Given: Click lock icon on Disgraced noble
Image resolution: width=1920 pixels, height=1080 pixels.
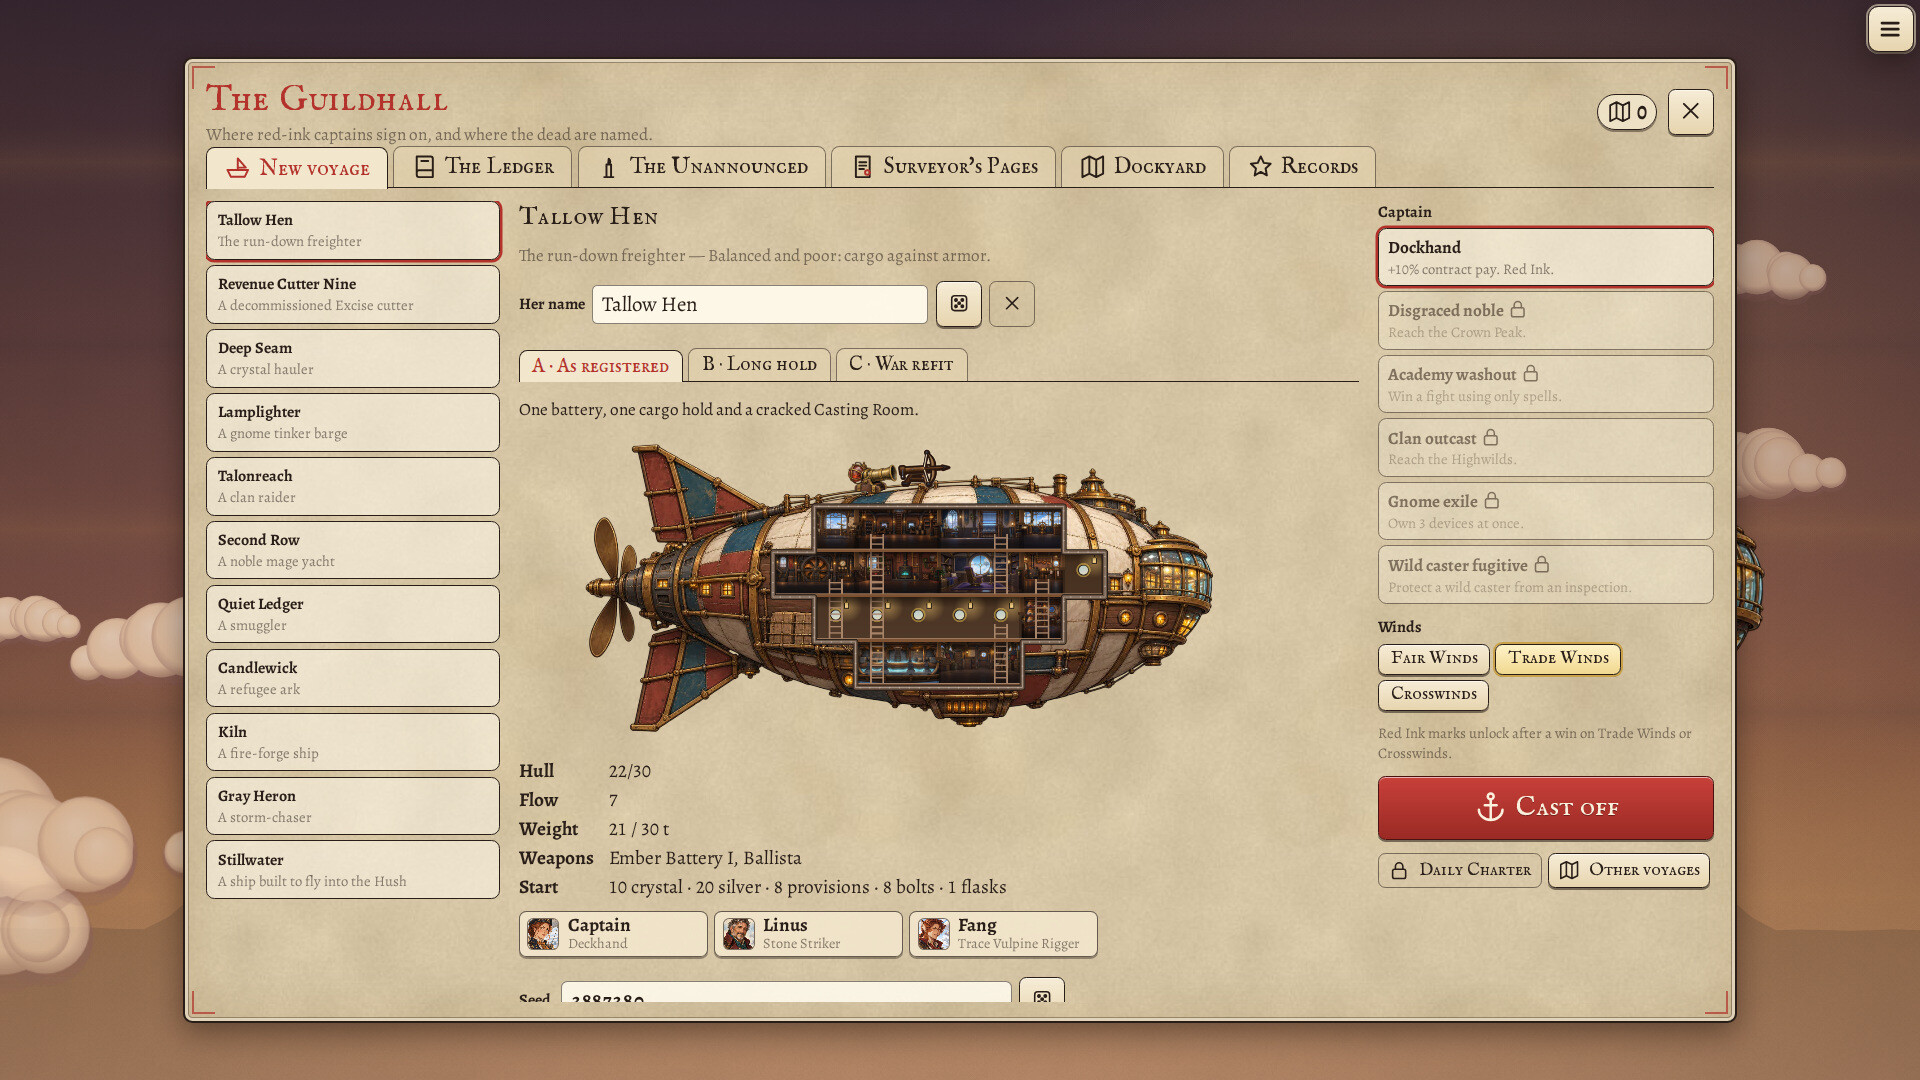Looking at the screenshot, I should [1517, 310].
